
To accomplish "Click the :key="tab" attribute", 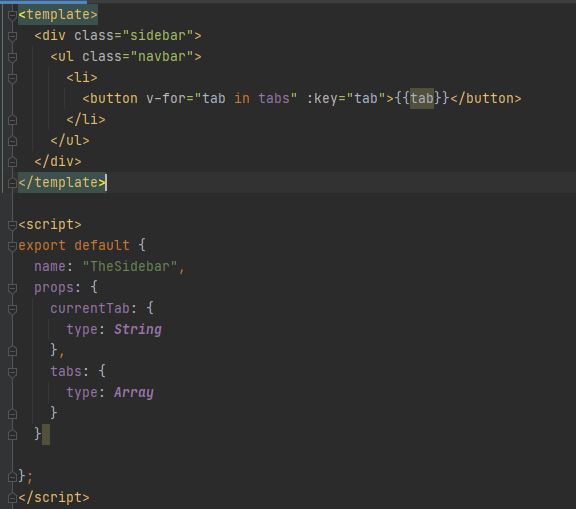I will click(346, 98).
